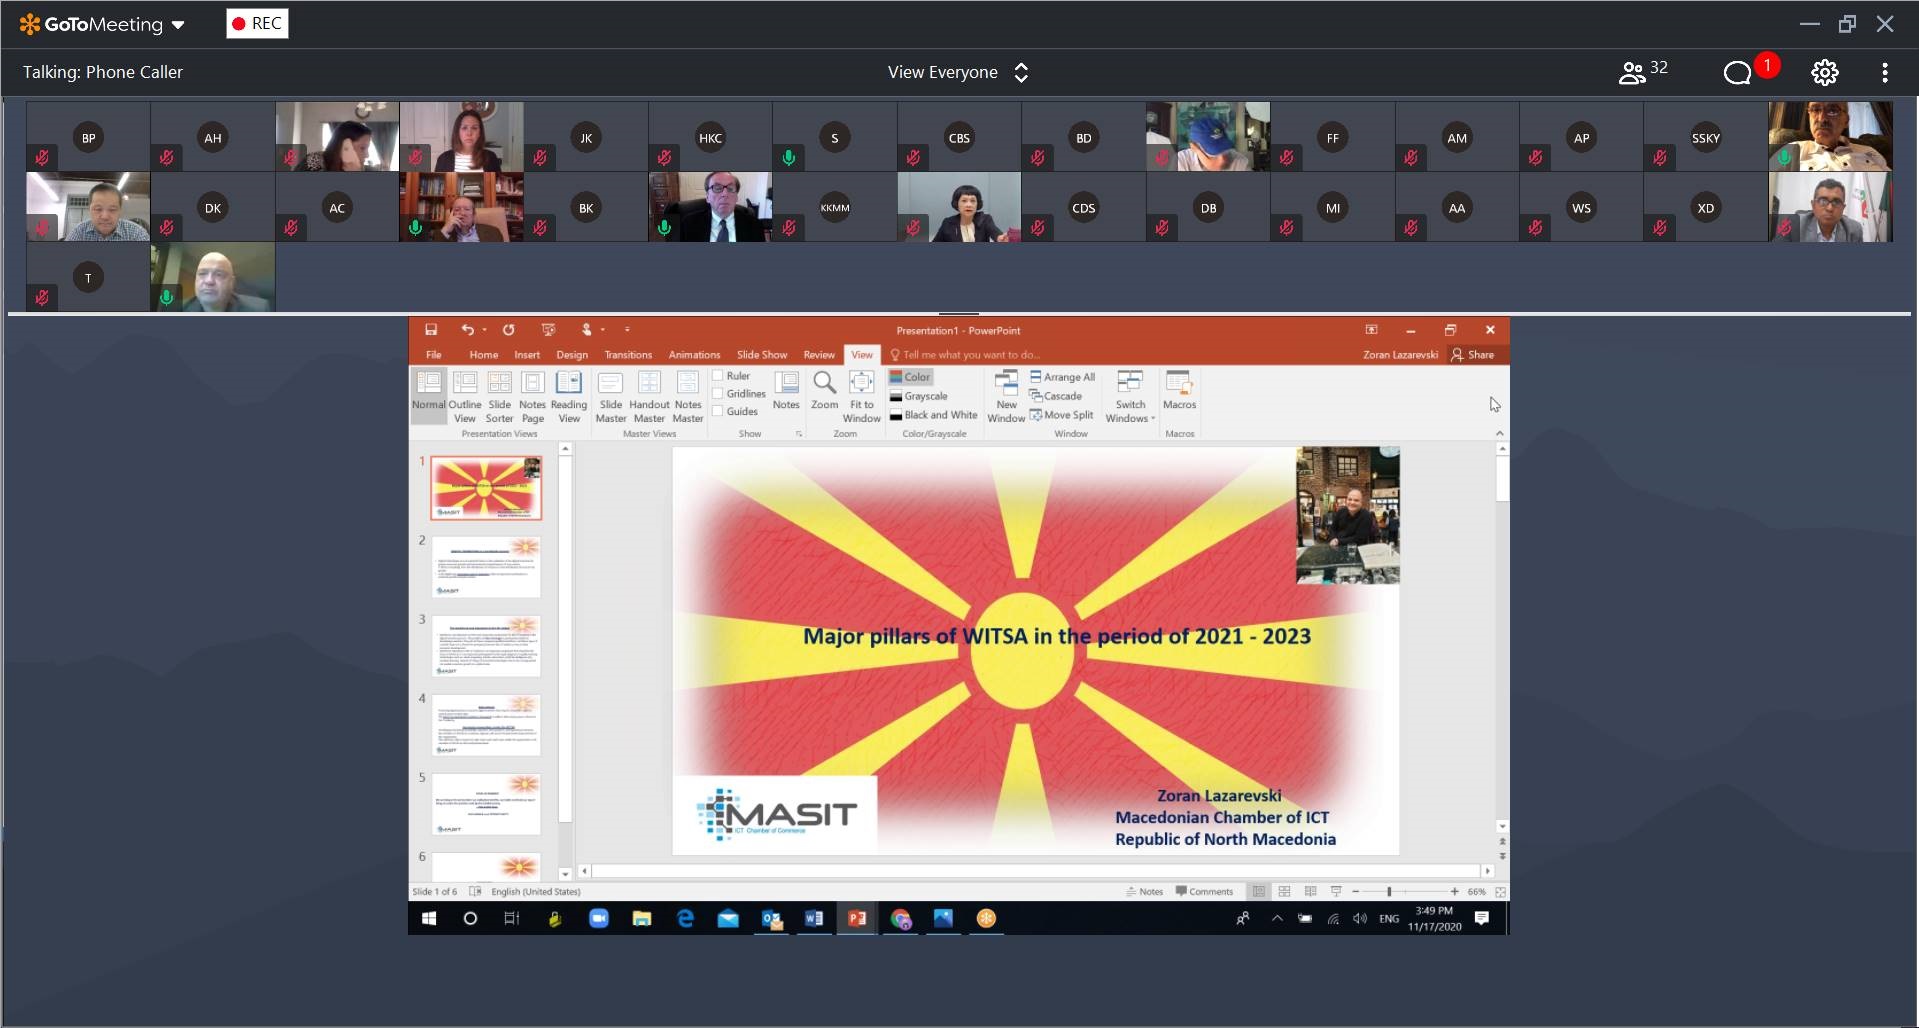Open the Macros button

pyautogui.click(x=1179, y=391)
